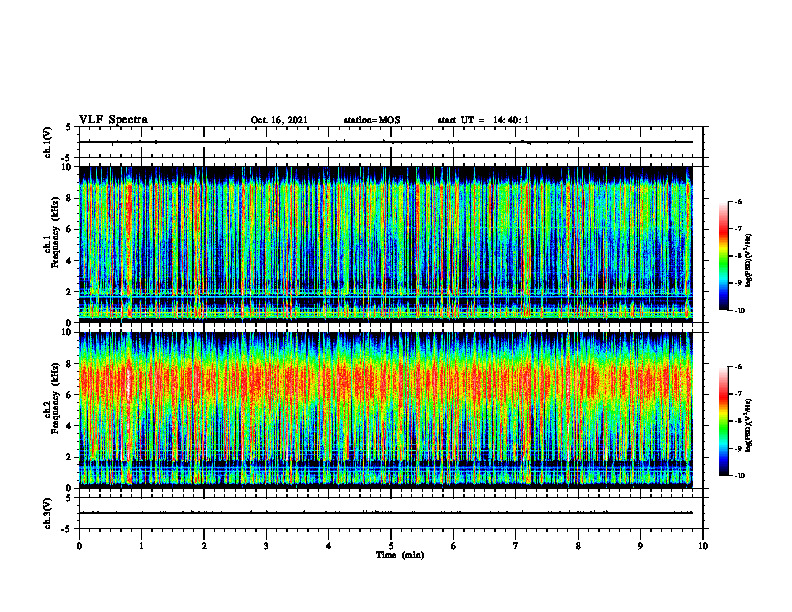The height and width of the screenshot is (612, 792).
Task: Click the "VLF Spectra" plot title
Action: click(x=113, y=120)
